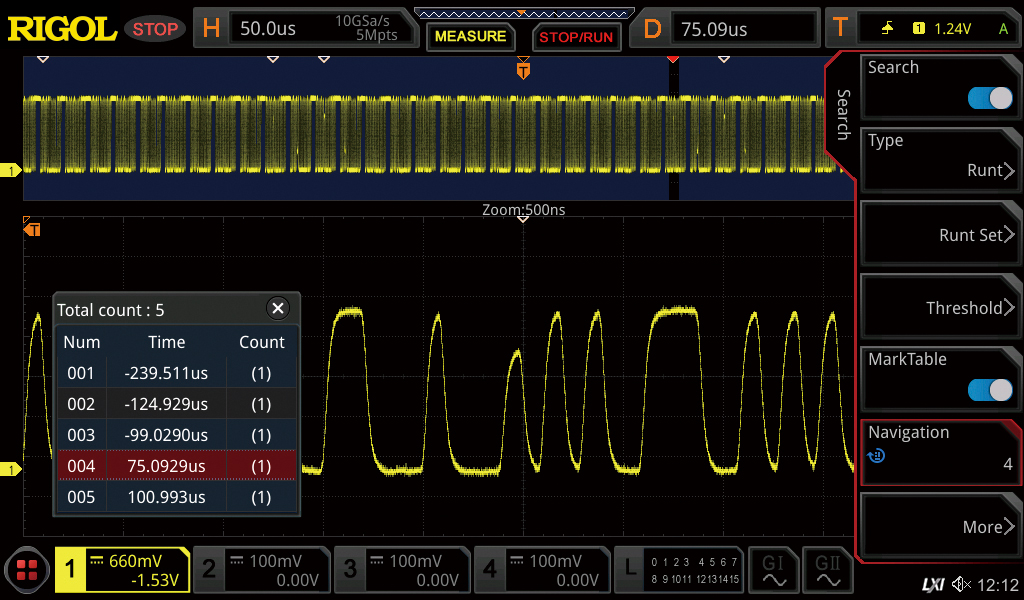
Task: Close the mark table dialog
Action: pos(278,308)
